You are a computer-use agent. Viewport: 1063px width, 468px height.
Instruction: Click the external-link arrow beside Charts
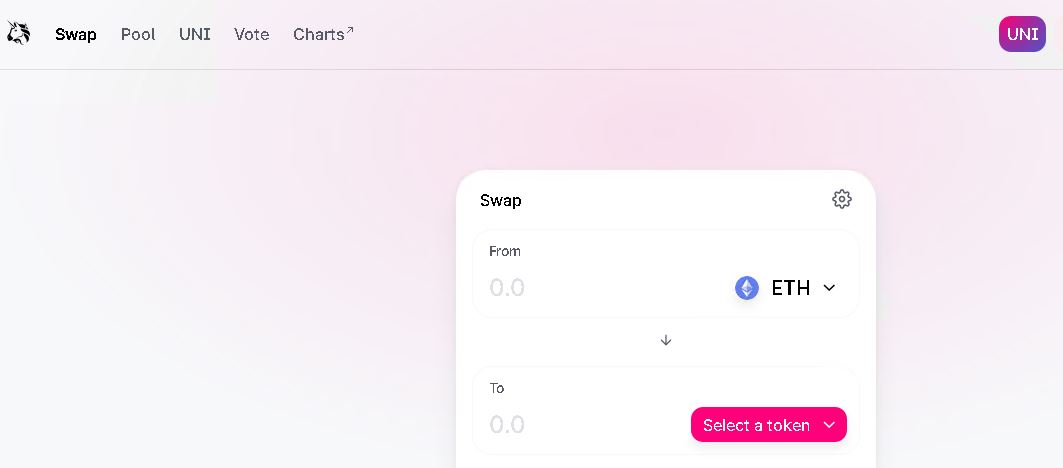point(350,30)
